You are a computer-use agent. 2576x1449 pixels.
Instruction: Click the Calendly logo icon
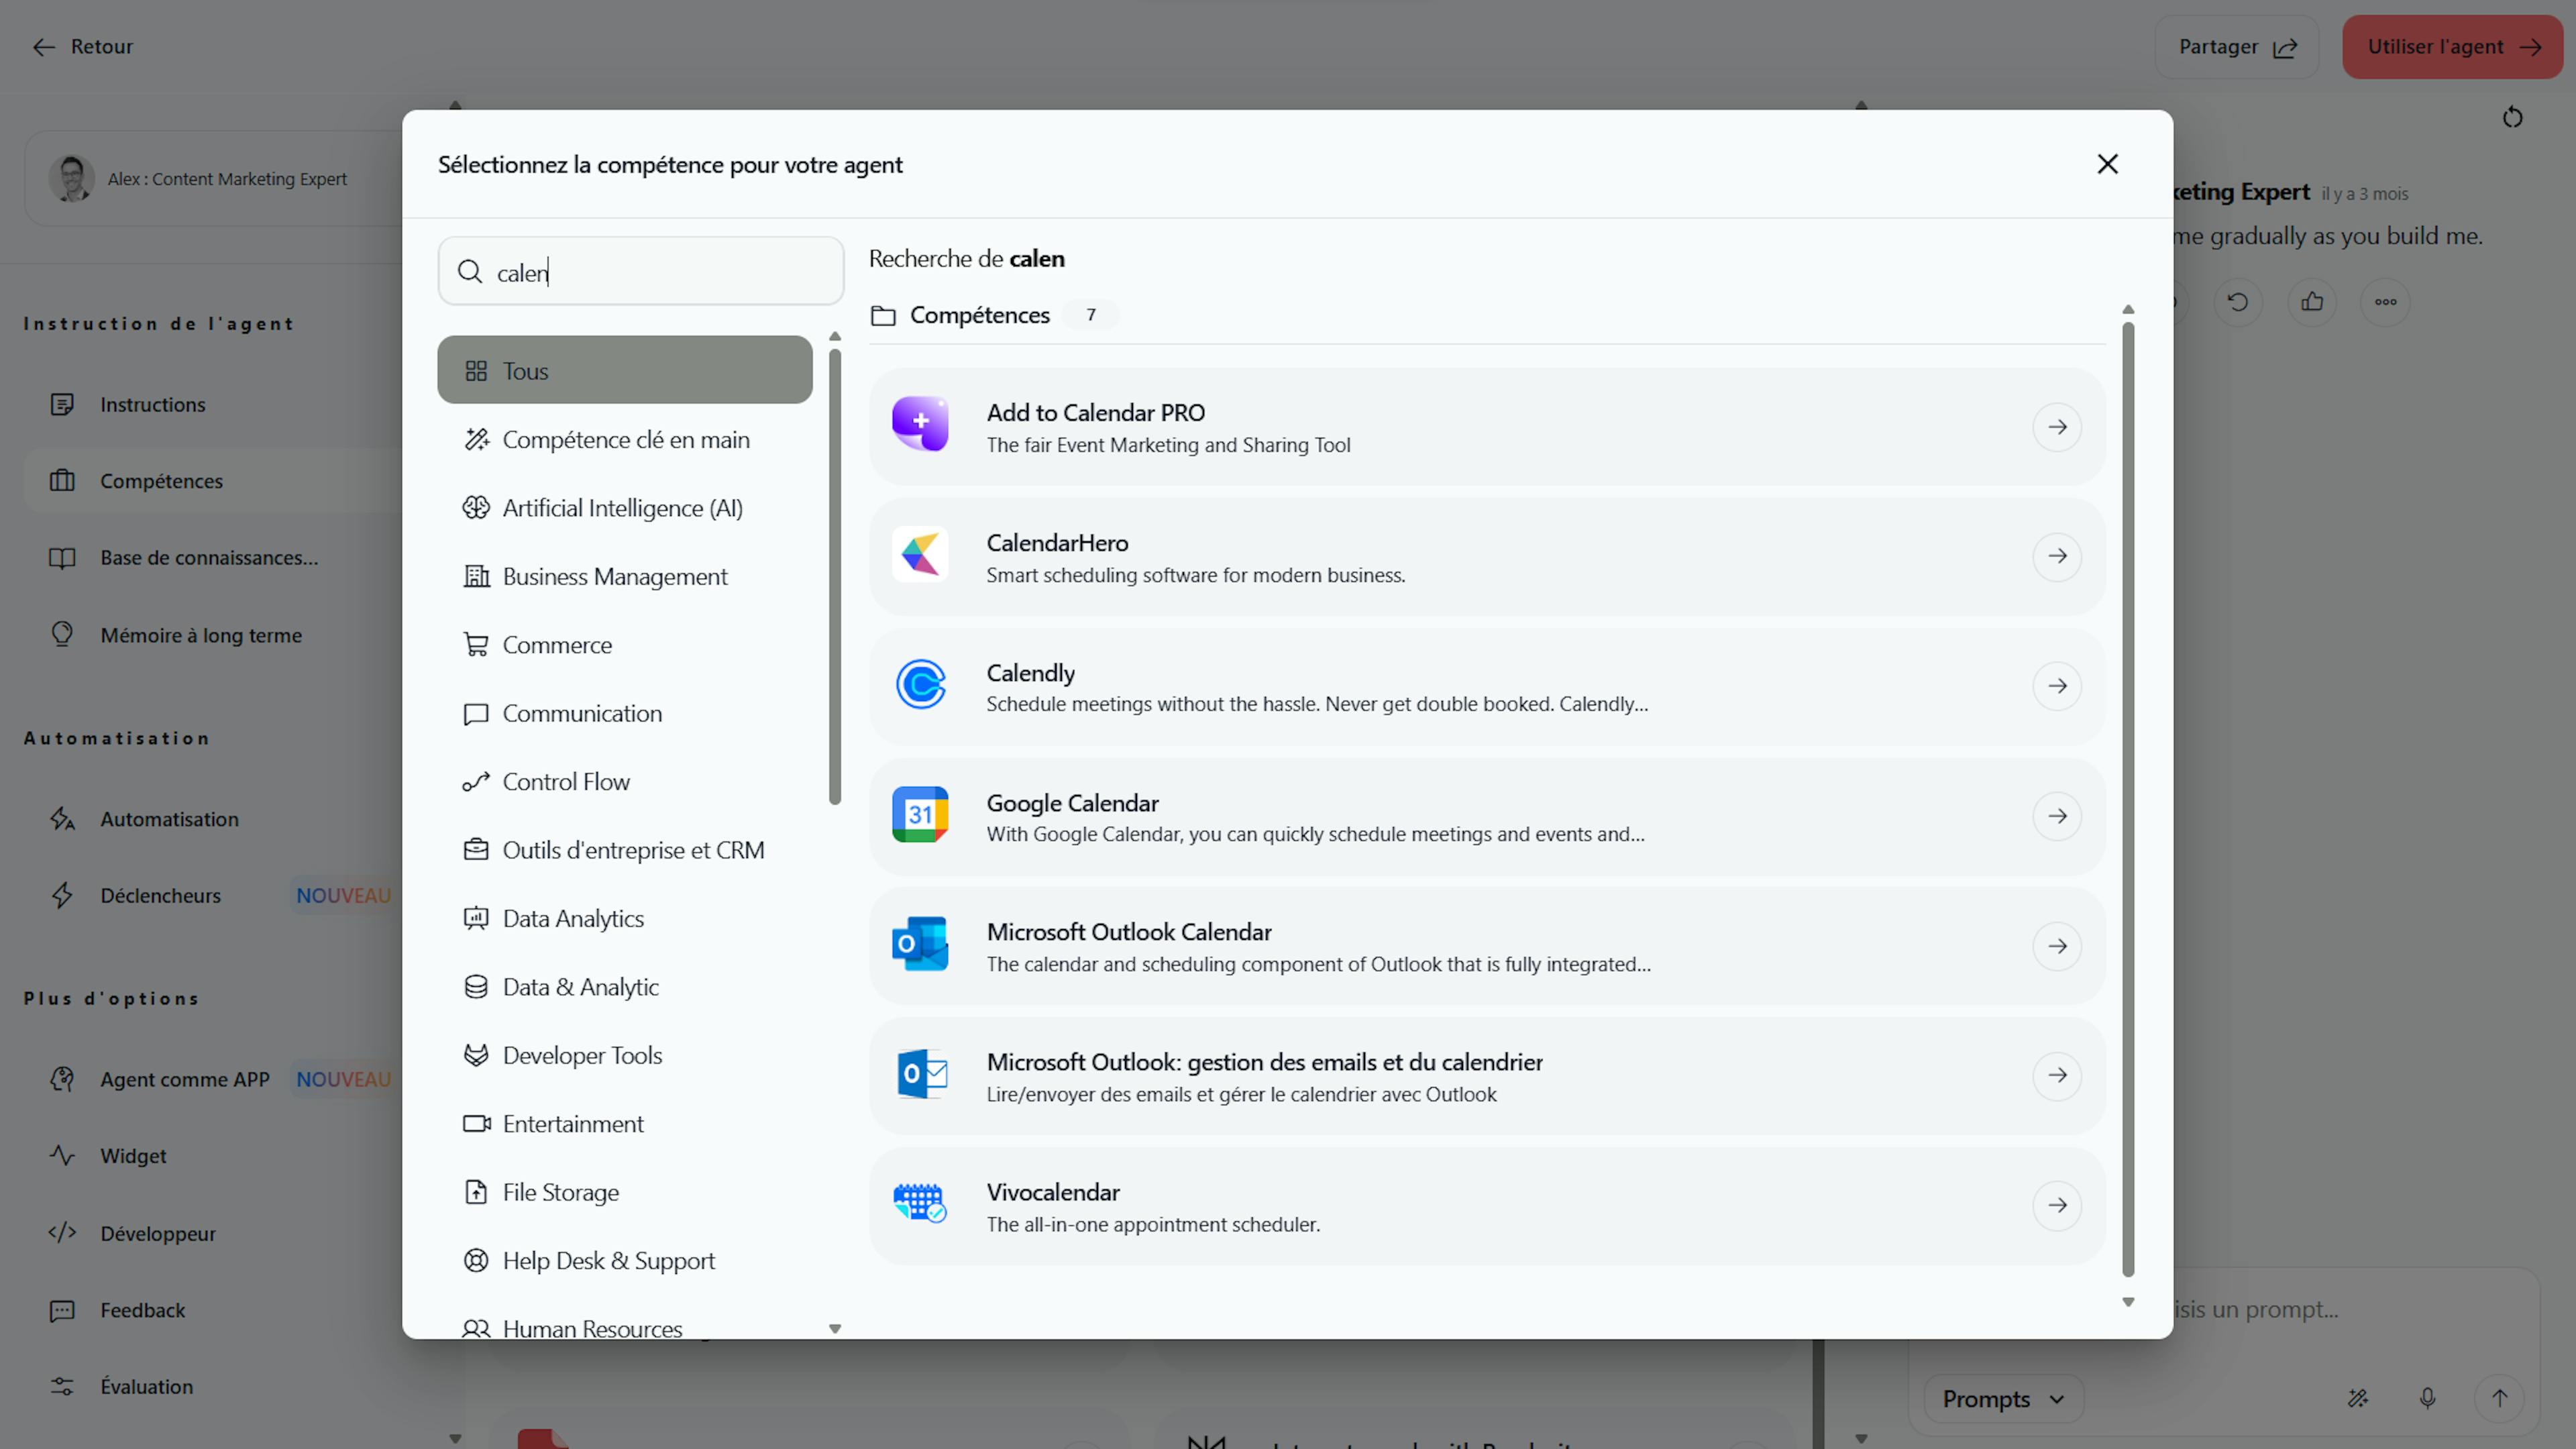click(920, 685)
